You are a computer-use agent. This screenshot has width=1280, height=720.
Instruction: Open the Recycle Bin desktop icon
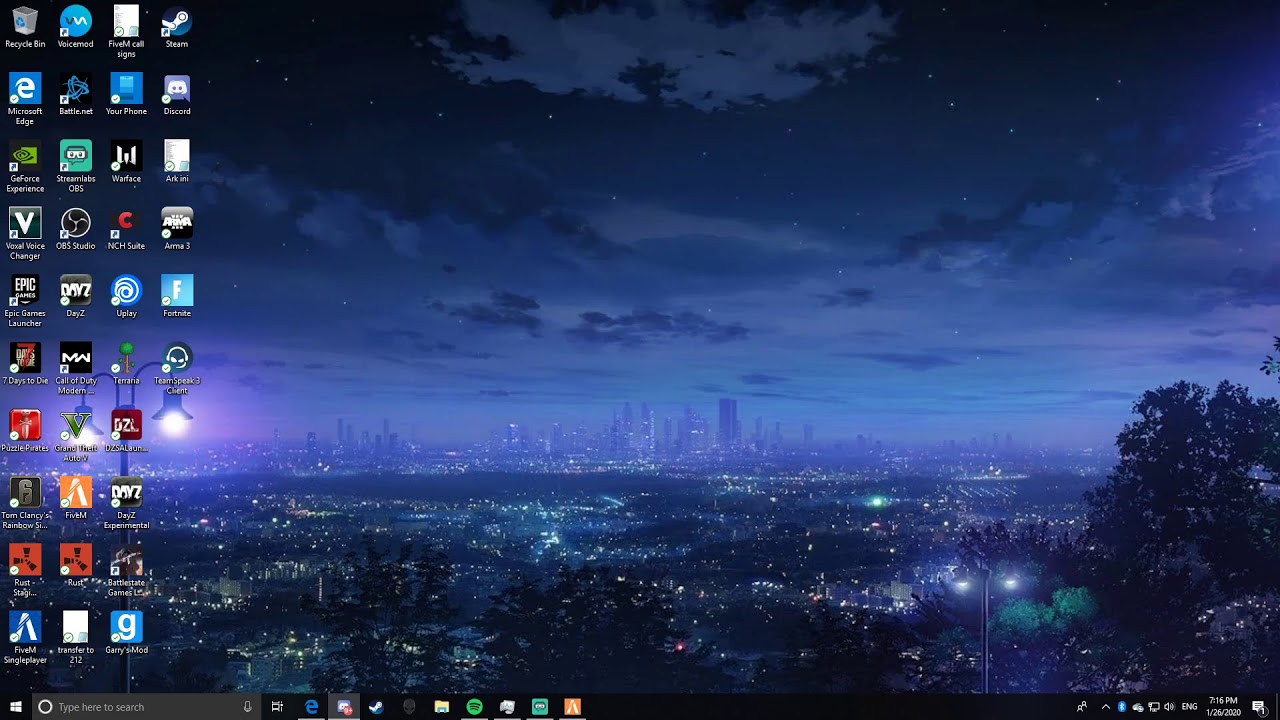25,27
